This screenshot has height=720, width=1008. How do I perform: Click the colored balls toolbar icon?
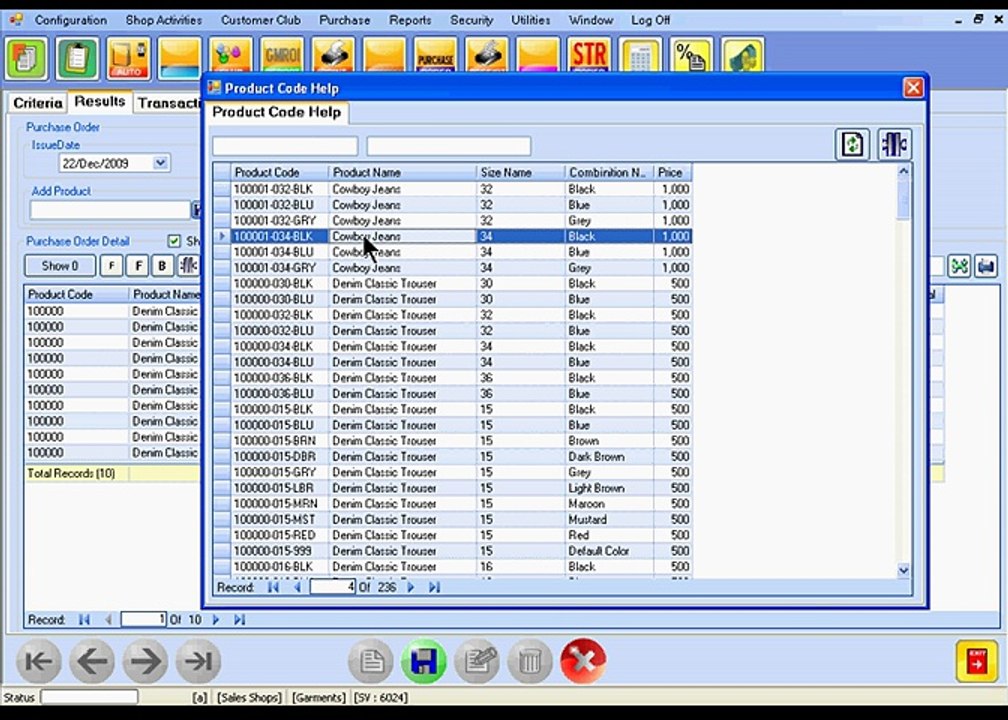[x=231, y=58]
